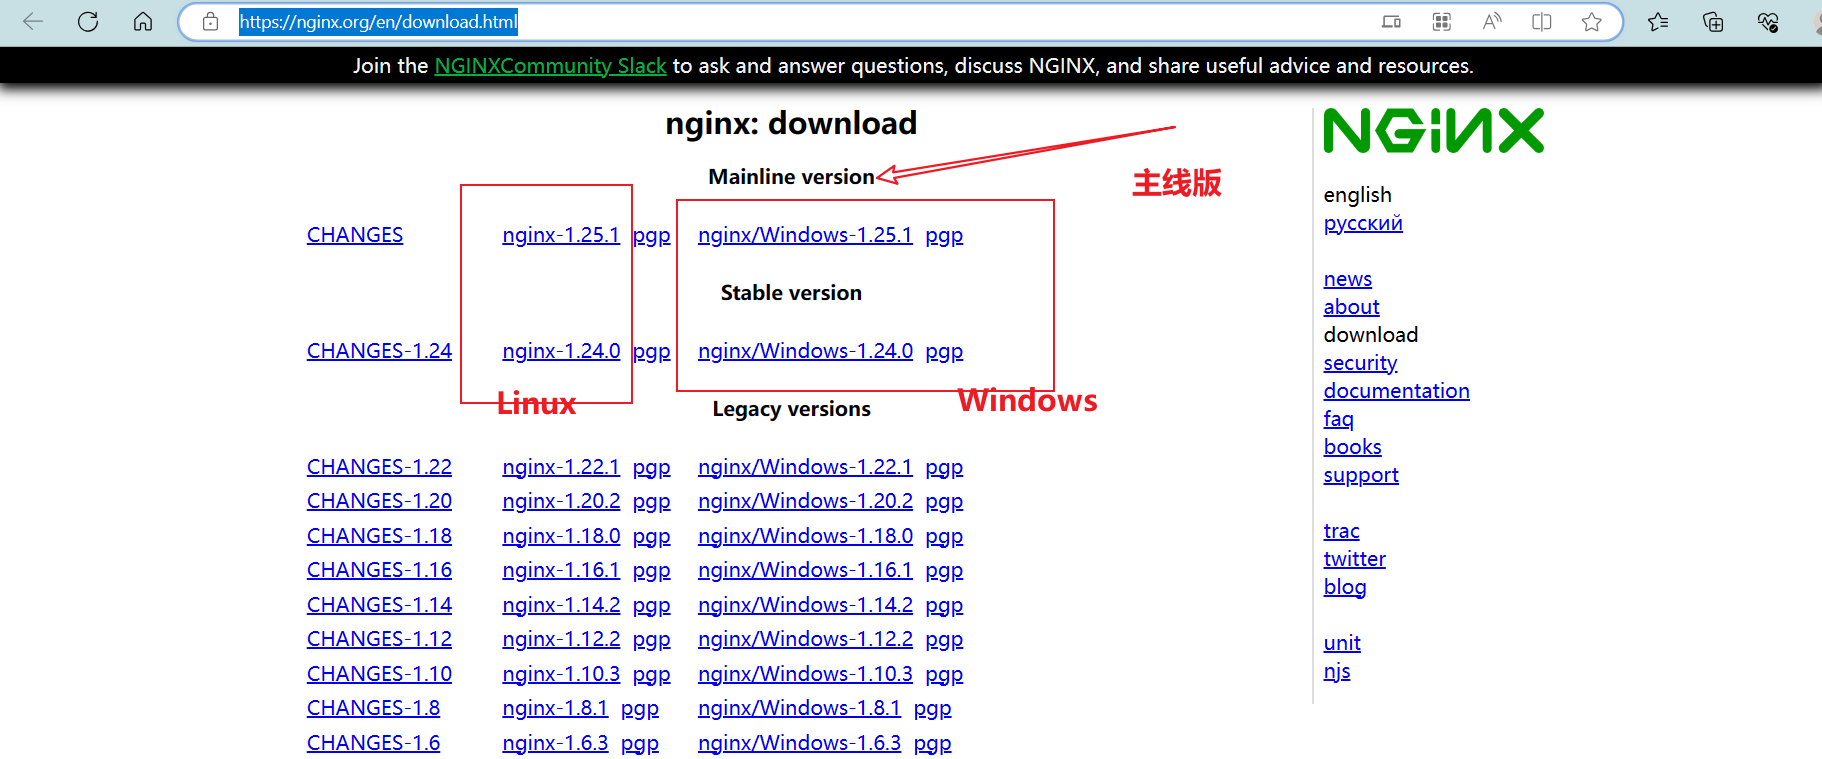The height and width of the screenshot is (759, 1822).
Task: Reload the page with refresh icon
Action: (x=88, y=21)
